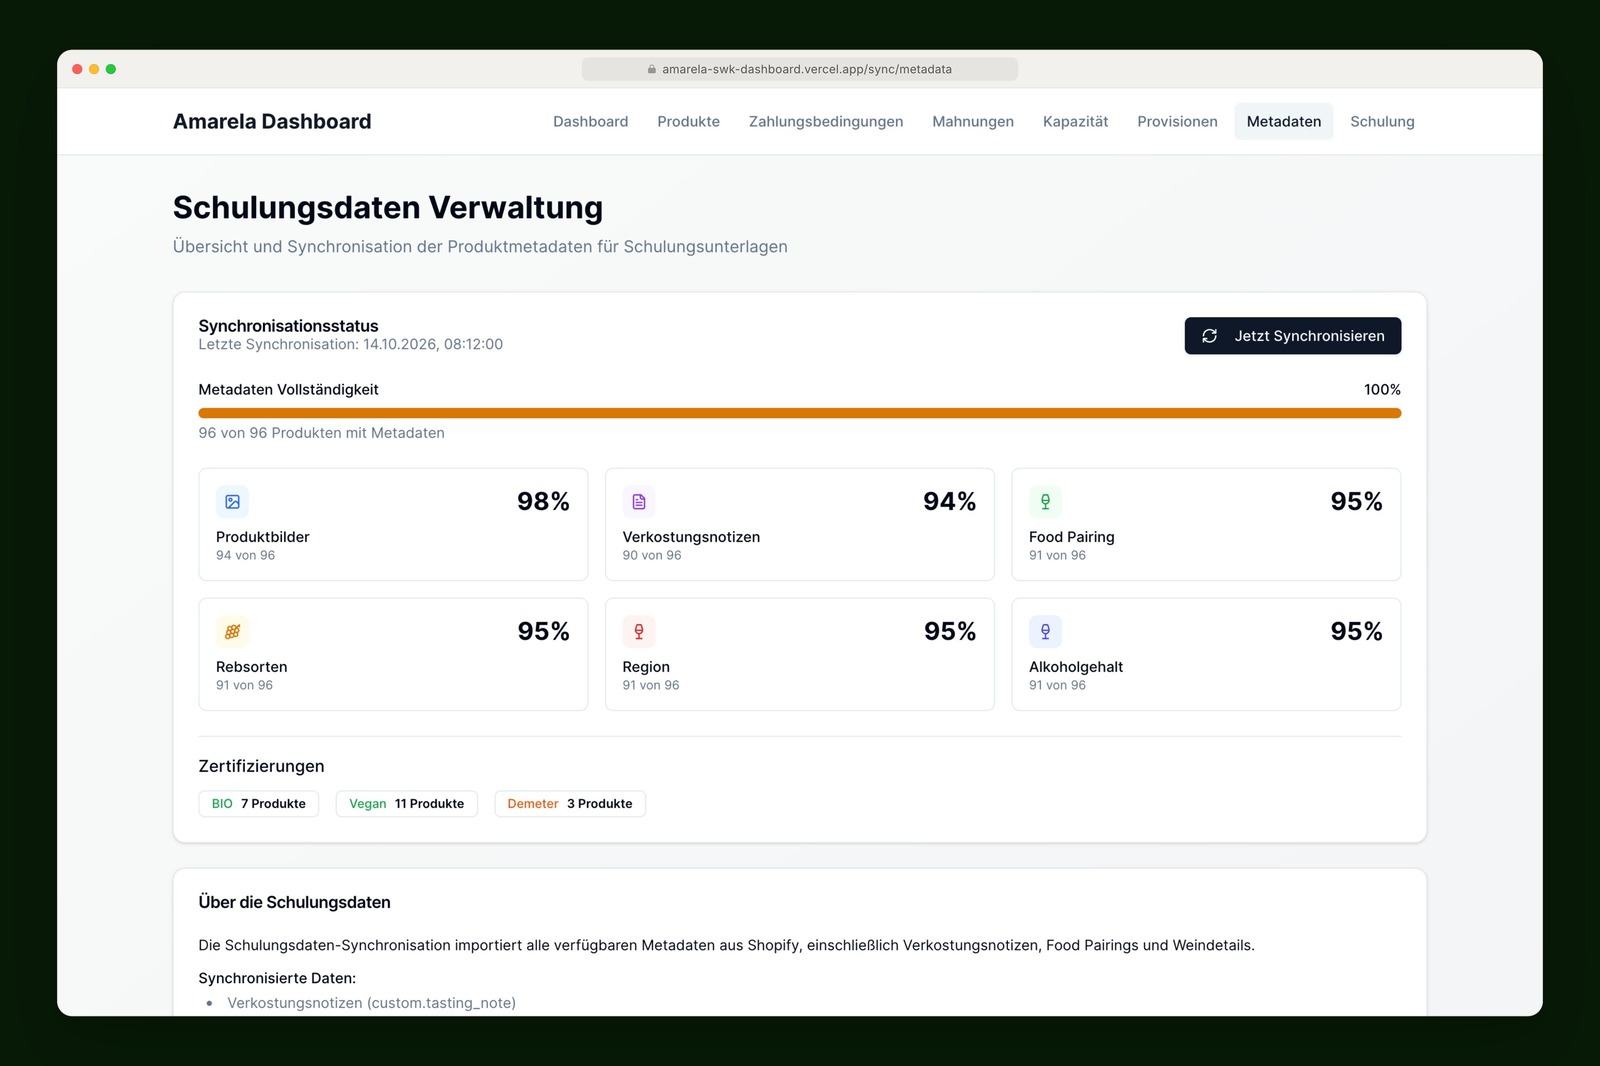This screenshot has width=1600, height=1066.
Task: Click the Region wine glass icon
Action: coord(639,632)
